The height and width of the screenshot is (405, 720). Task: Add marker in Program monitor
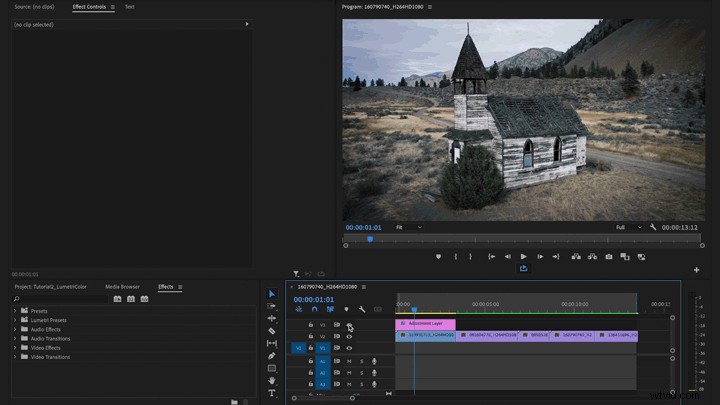pyautogui.click(x=439, y=257)
